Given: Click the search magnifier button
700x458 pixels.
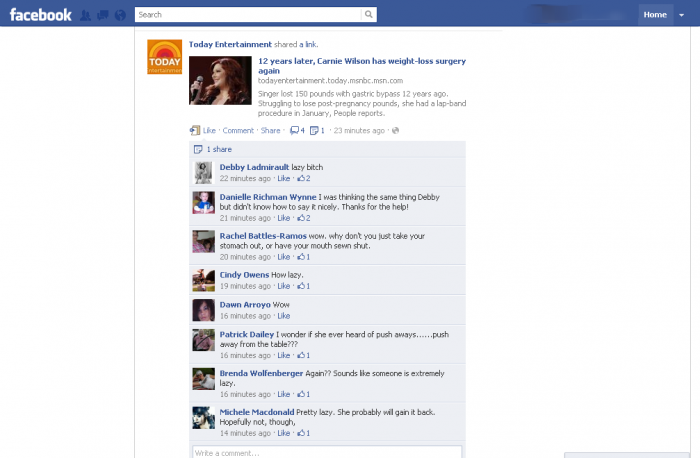Looking at the screenshot, I should pyautogui.click(x=369, y=15).
